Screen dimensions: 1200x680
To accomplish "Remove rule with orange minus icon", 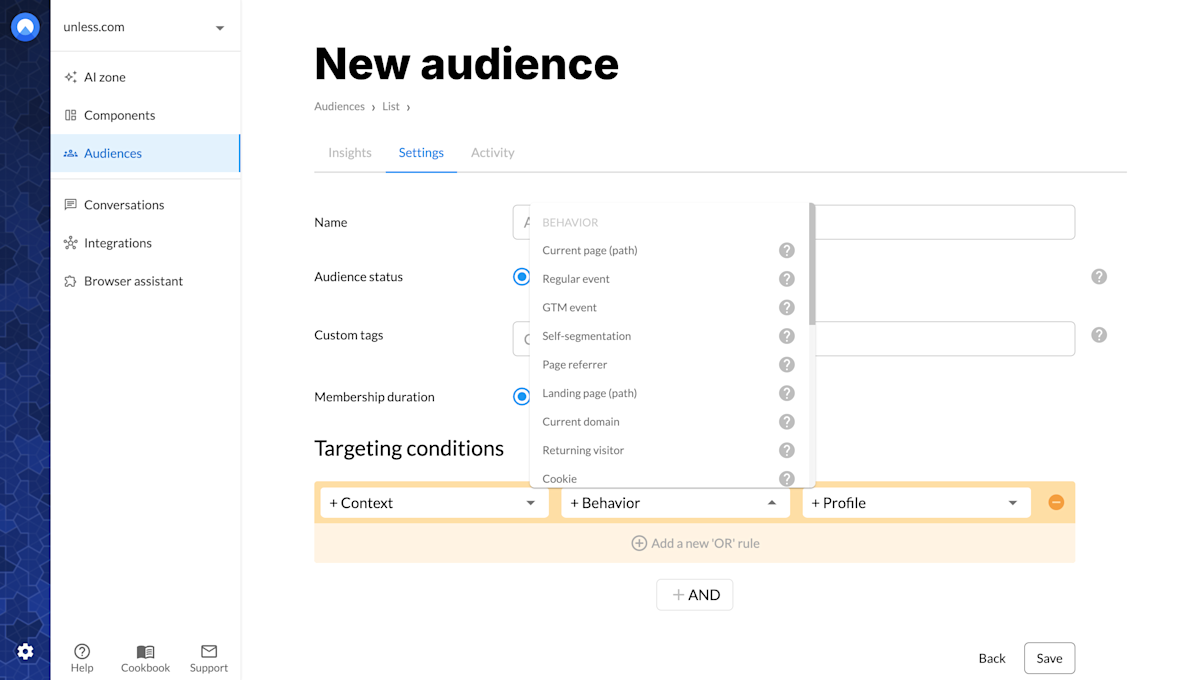I will pos(1056,502).
